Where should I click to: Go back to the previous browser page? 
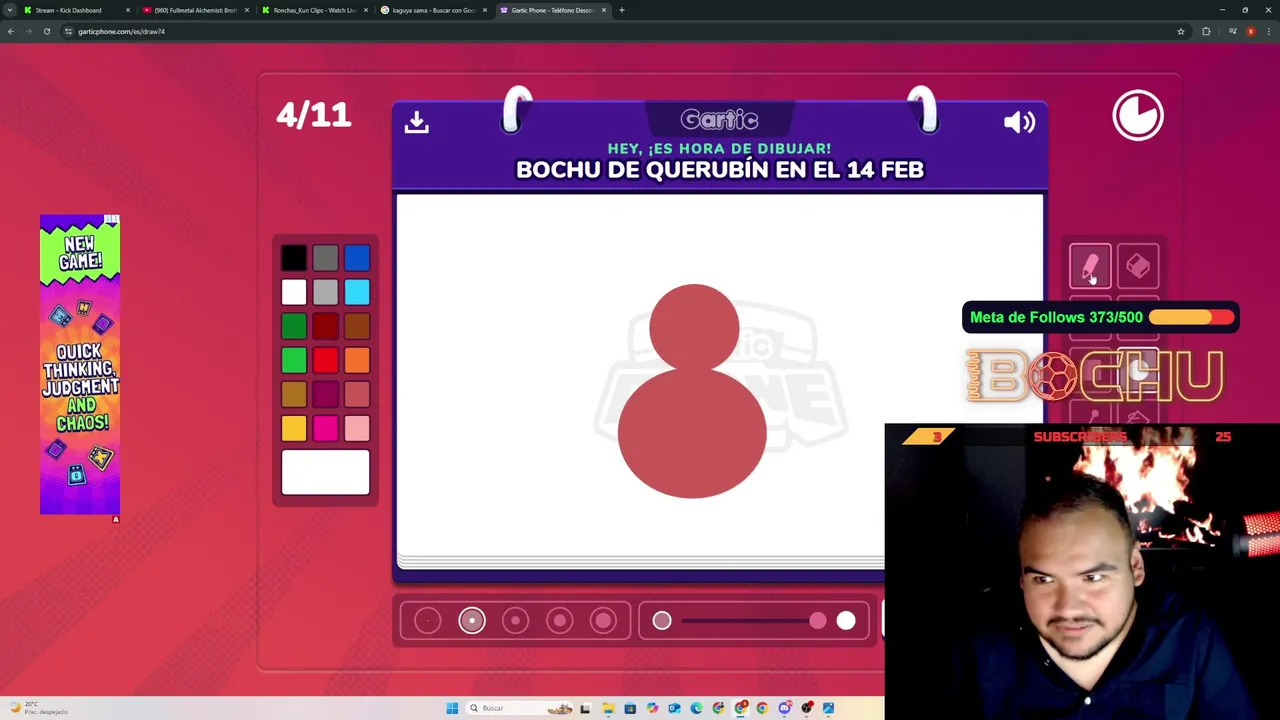point(11,31)
